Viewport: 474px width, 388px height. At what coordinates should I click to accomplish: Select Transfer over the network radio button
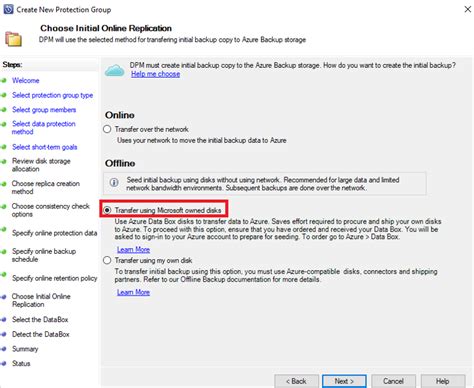[107, 129]
